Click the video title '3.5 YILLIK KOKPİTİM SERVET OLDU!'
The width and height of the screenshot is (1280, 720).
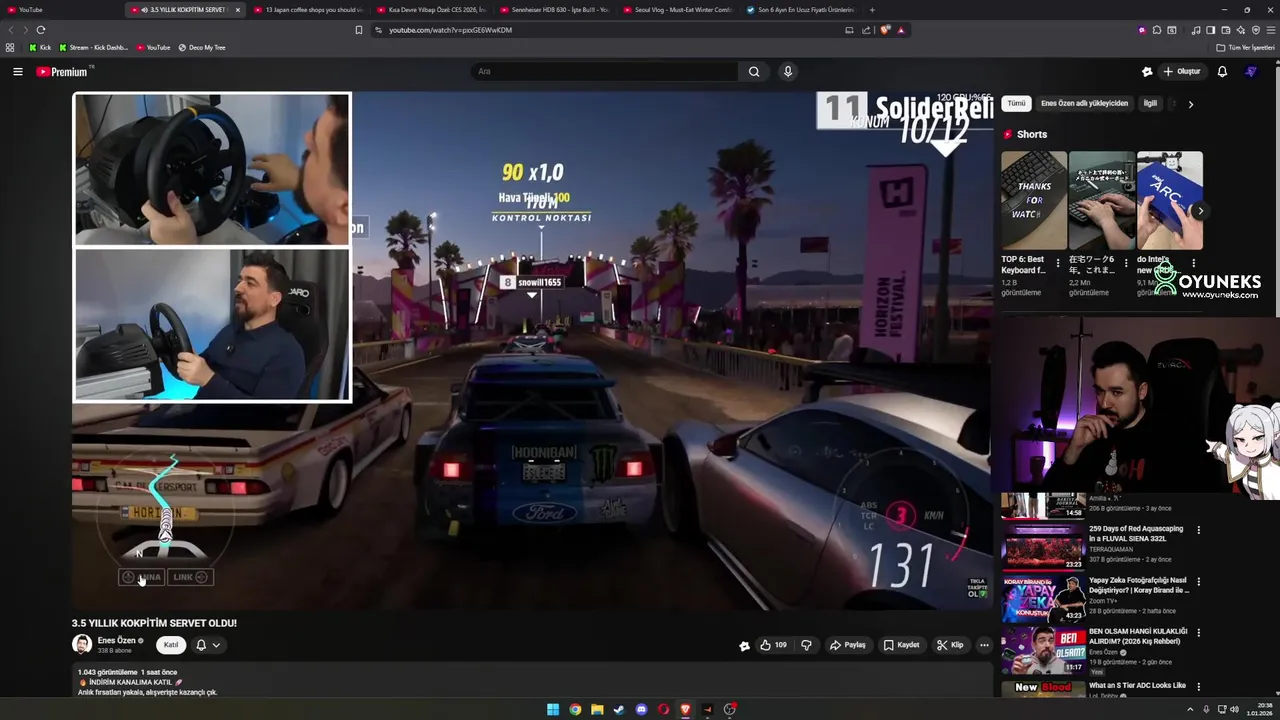pos(154,623)
